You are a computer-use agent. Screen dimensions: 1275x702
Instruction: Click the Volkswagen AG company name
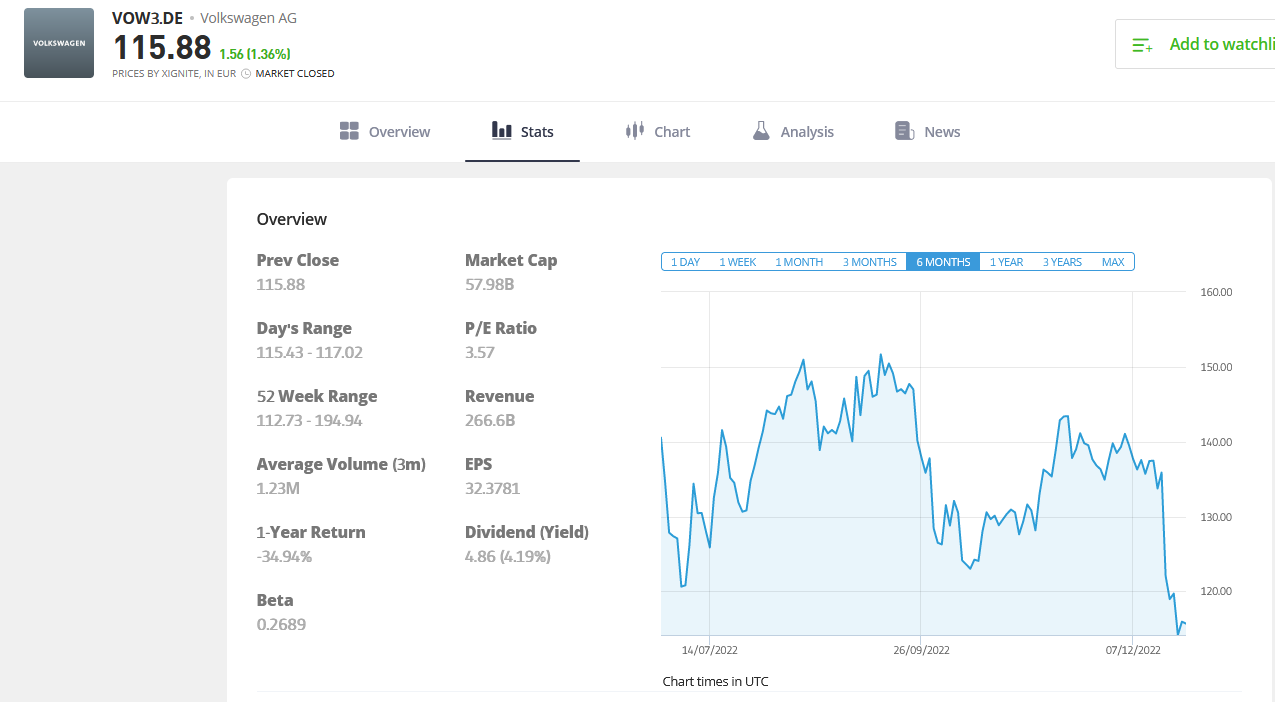pyautogui.click(x=249, y=18)
